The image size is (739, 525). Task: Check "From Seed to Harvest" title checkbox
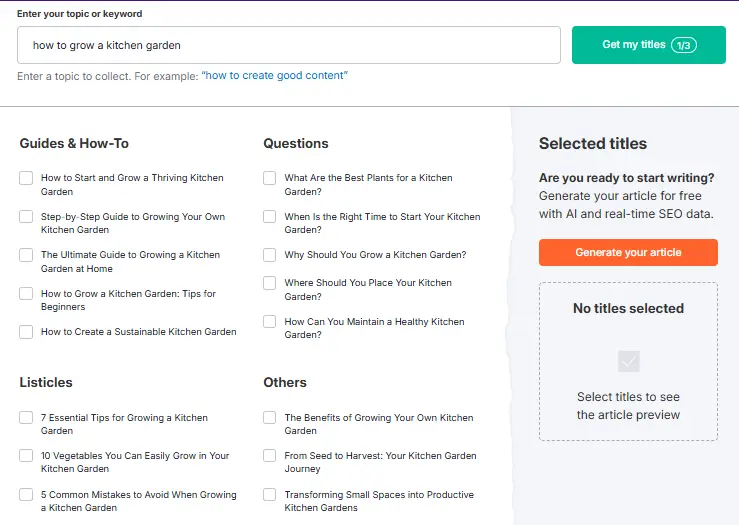click(270, 456)
